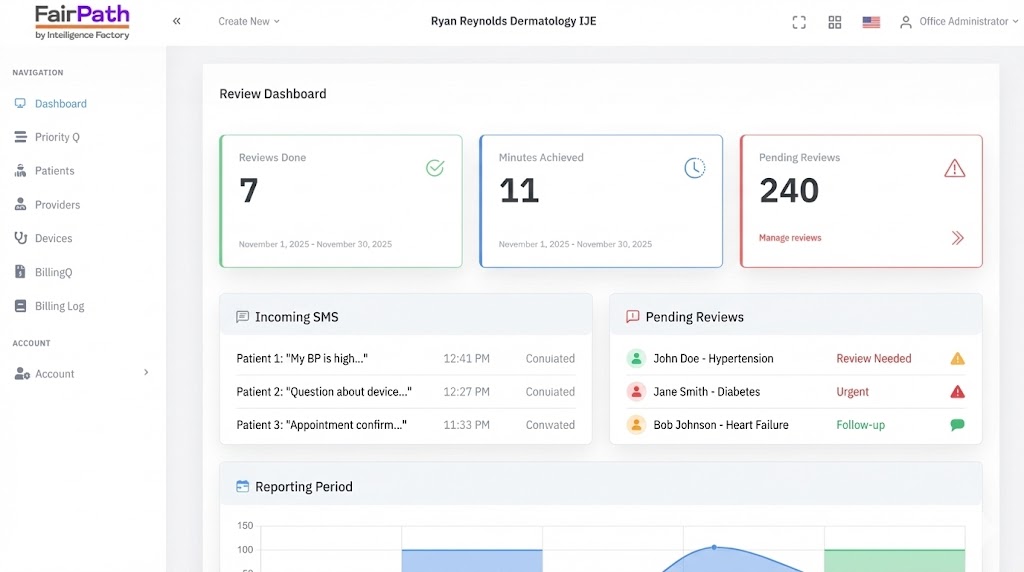Open Devices in navigation
Screen dimensions: 1024x572
tap(54, 238)
